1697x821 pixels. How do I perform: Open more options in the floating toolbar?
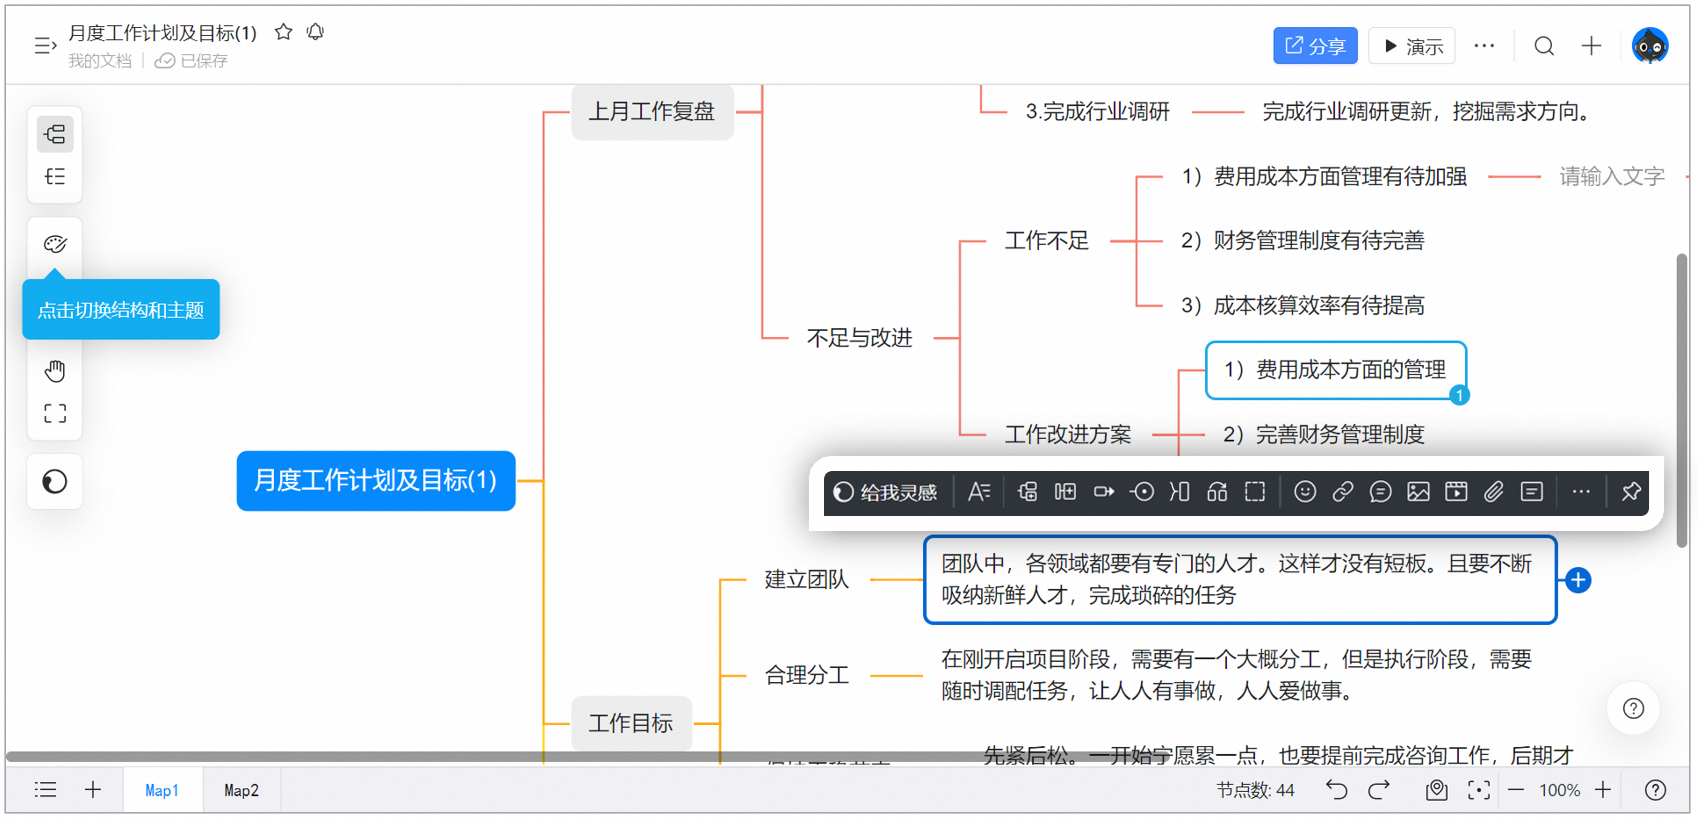pos(1581,492)
